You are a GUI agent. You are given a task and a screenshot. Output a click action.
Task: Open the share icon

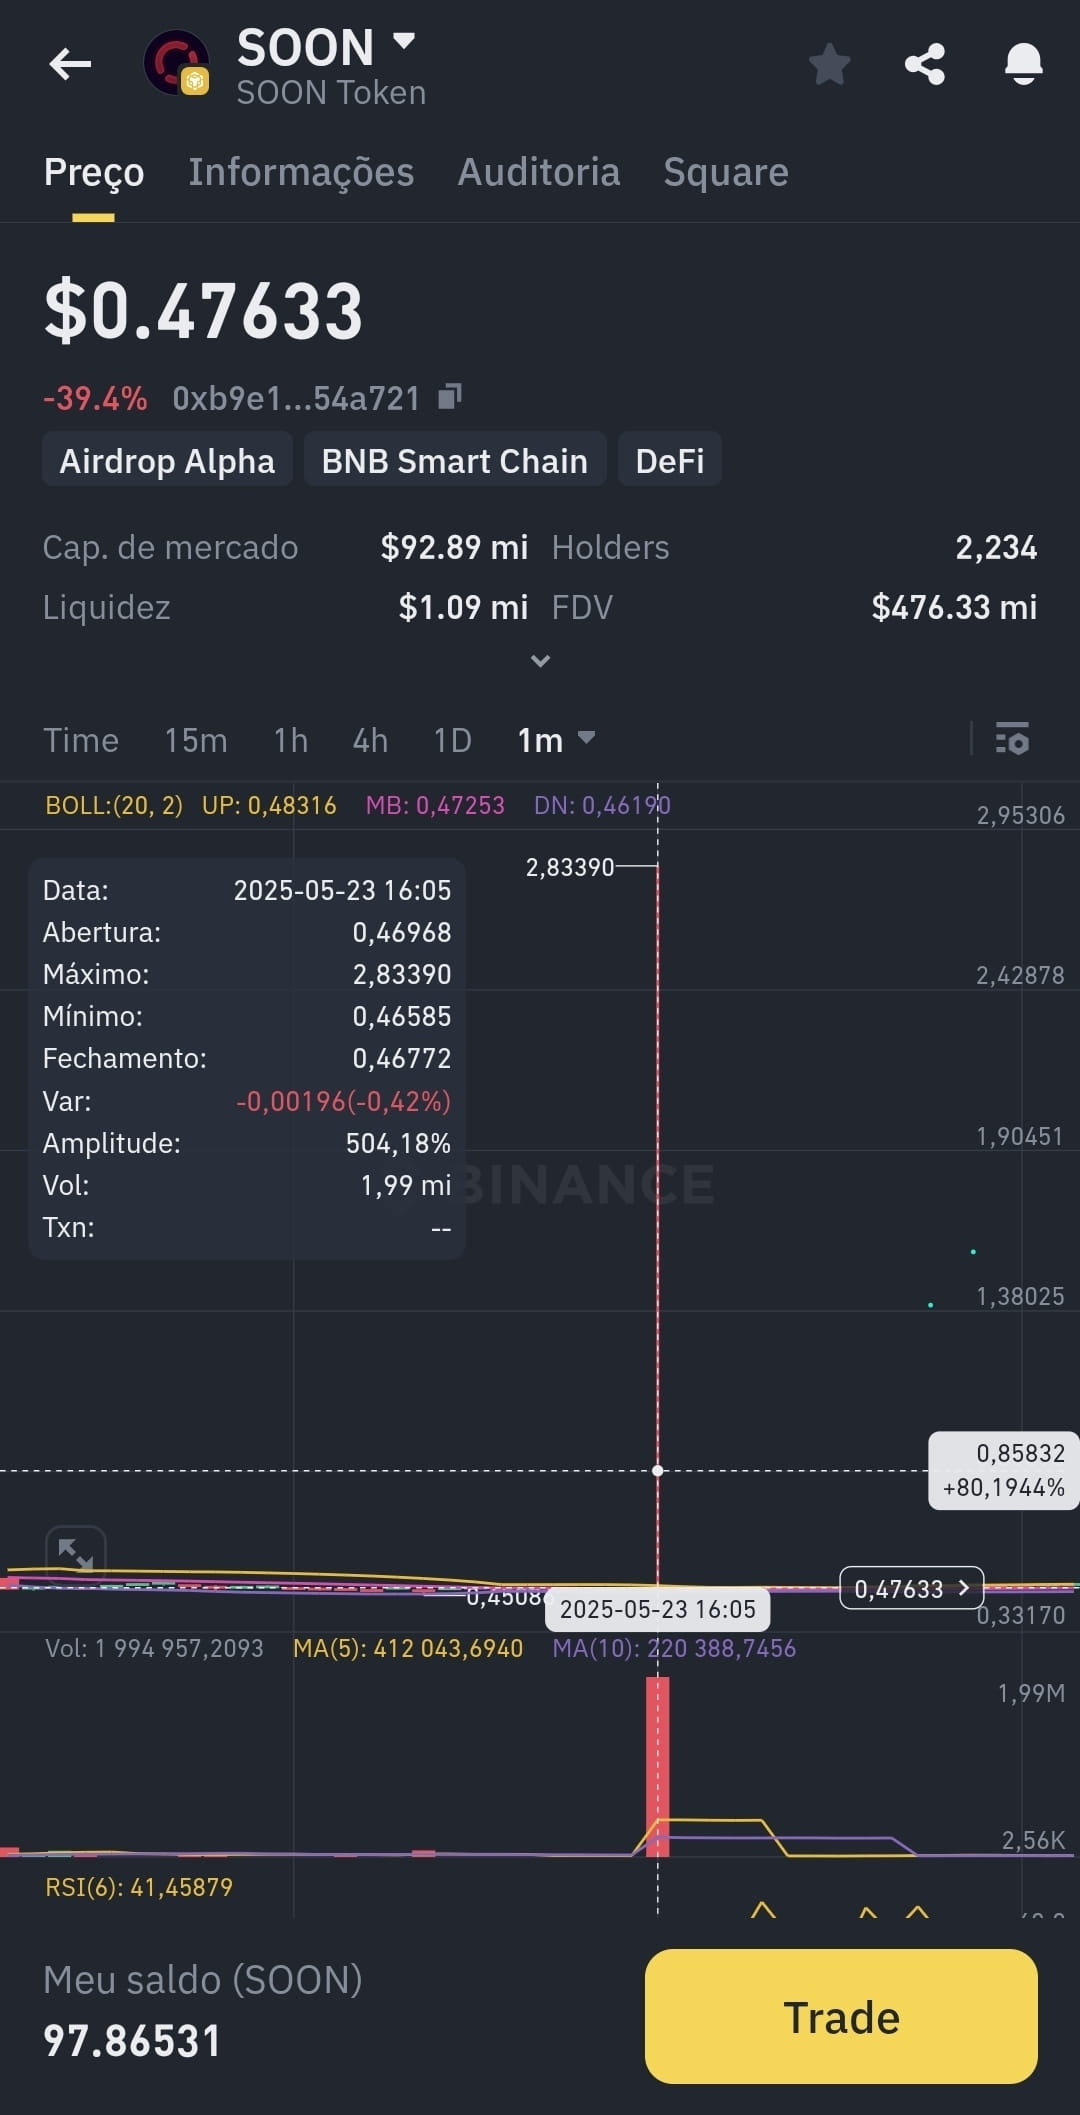(x=925, y=64)
